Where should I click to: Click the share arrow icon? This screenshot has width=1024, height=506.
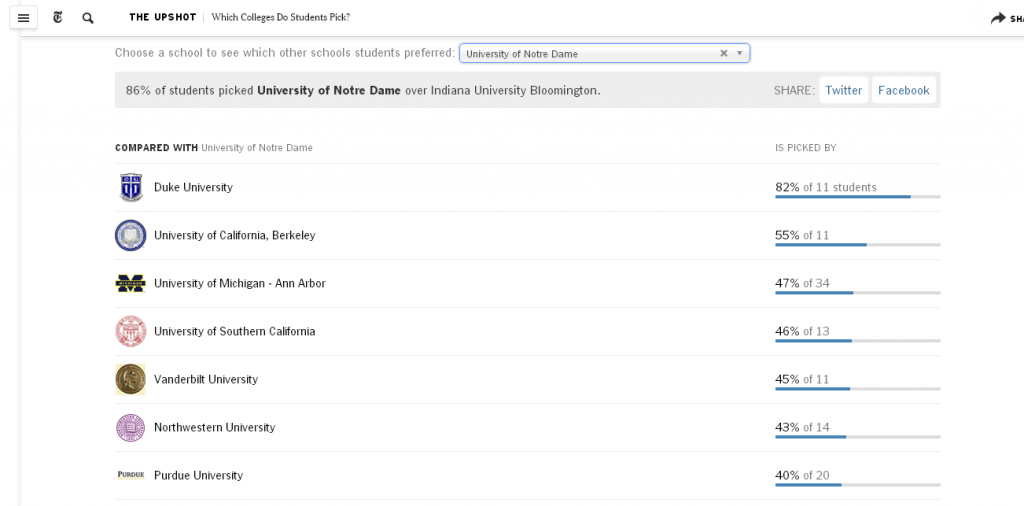click(998, 18)
